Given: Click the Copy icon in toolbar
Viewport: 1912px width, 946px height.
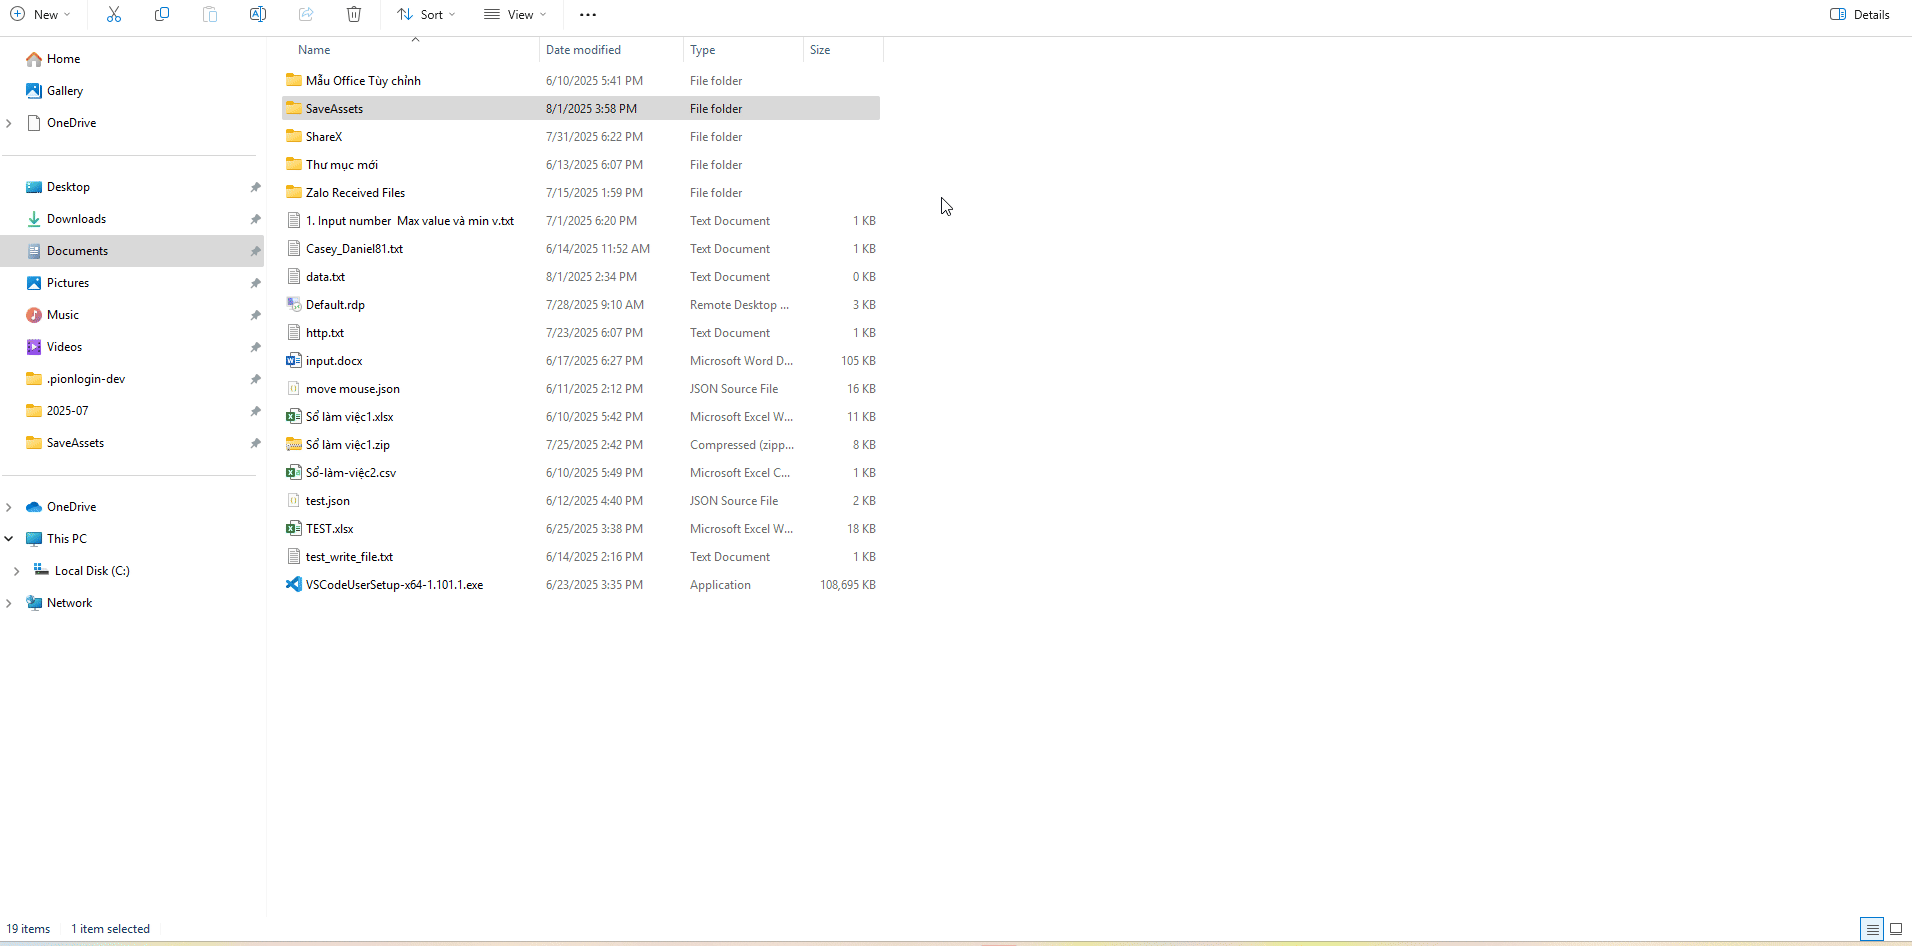Looking at the screenshot, I should click(x=162, y=14).
